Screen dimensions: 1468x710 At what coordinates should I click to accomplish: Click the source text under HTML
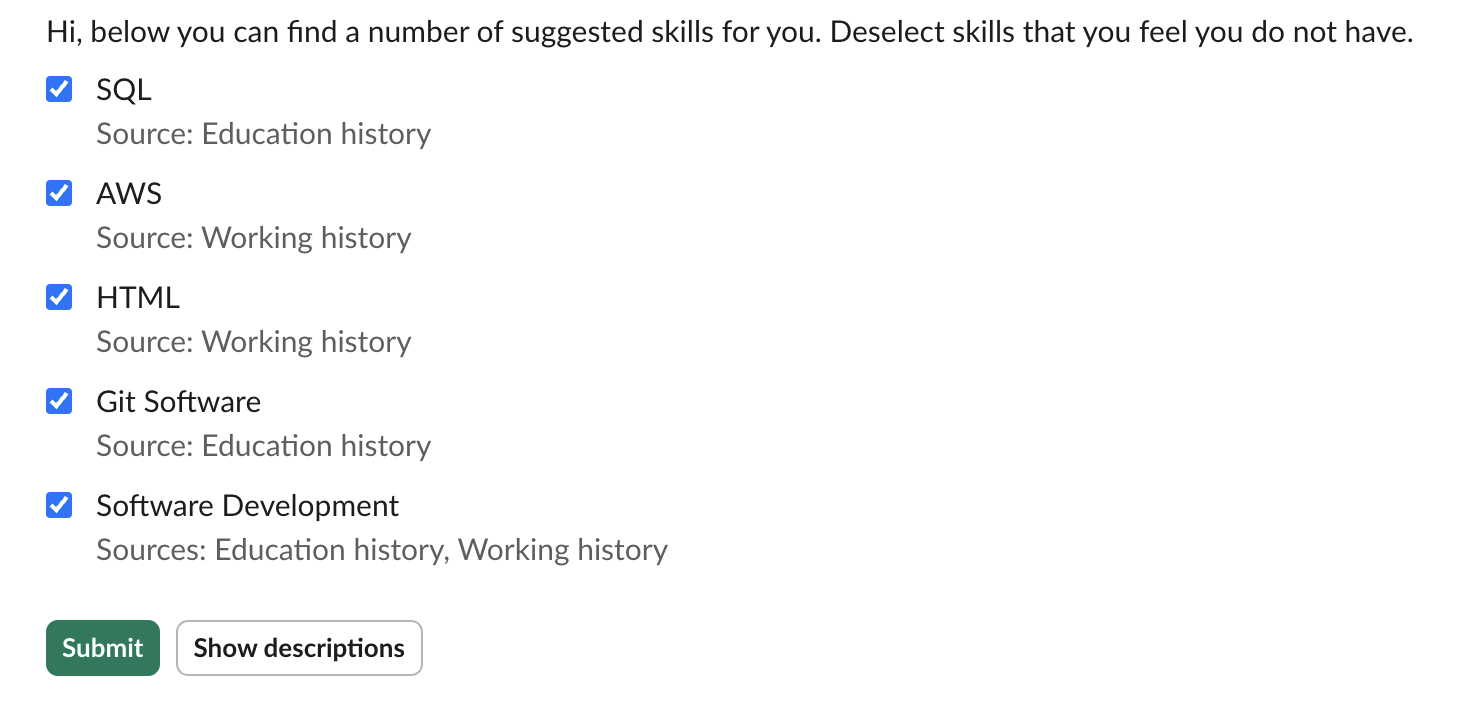[253, 341]
